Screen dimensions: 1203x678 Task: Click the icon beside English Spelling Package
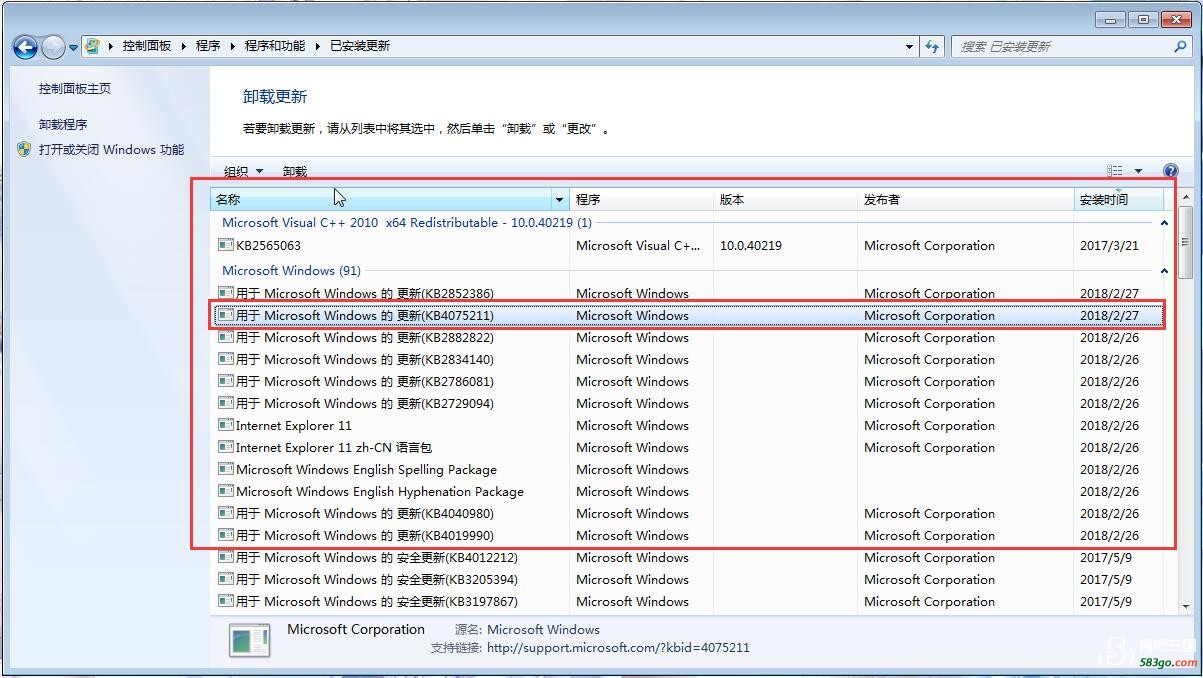click(226, 469)
